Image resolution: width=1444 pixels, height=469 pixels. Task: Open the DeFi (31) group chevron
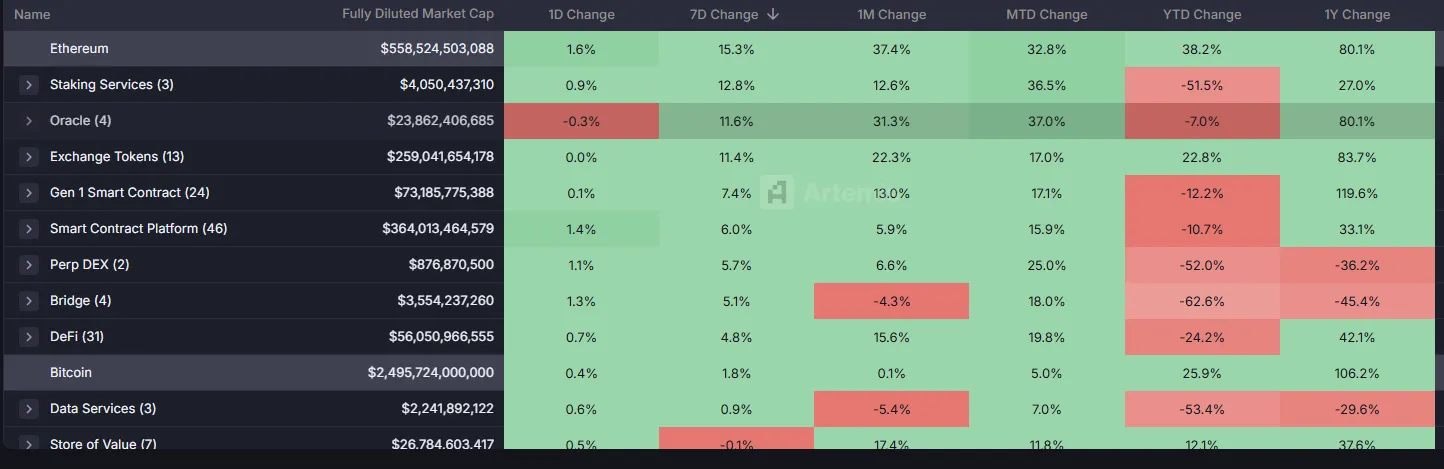click(x=28, y=337)
